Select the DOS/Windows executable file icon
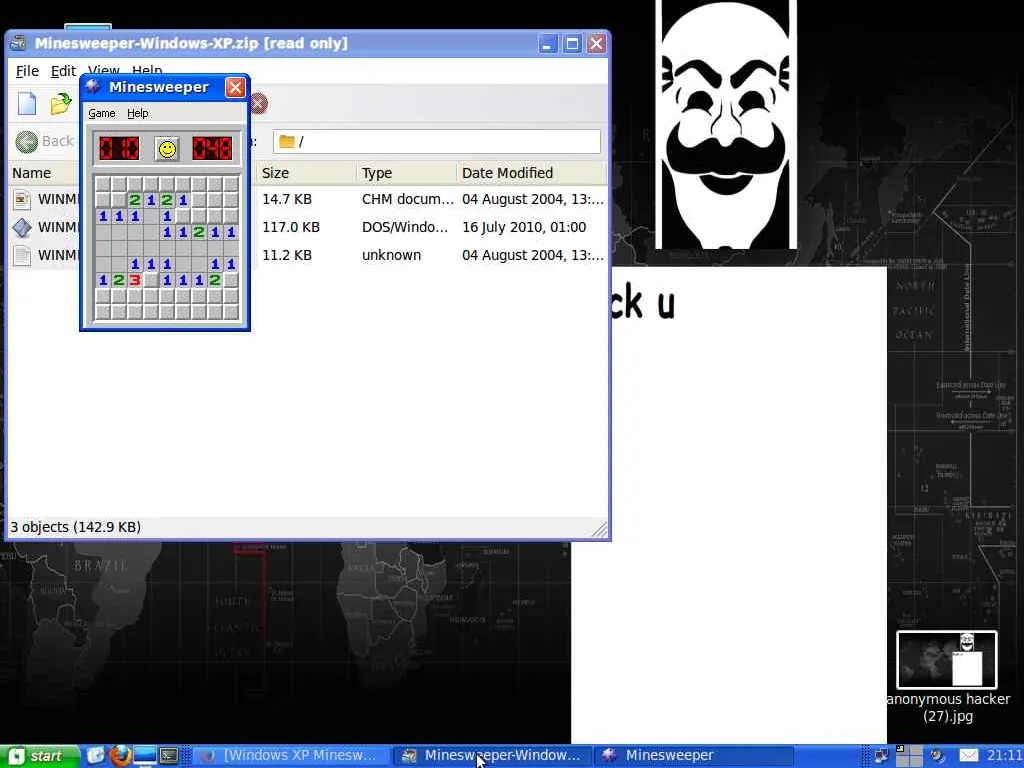Screen dimensions: 1024x768 point(22,227)
